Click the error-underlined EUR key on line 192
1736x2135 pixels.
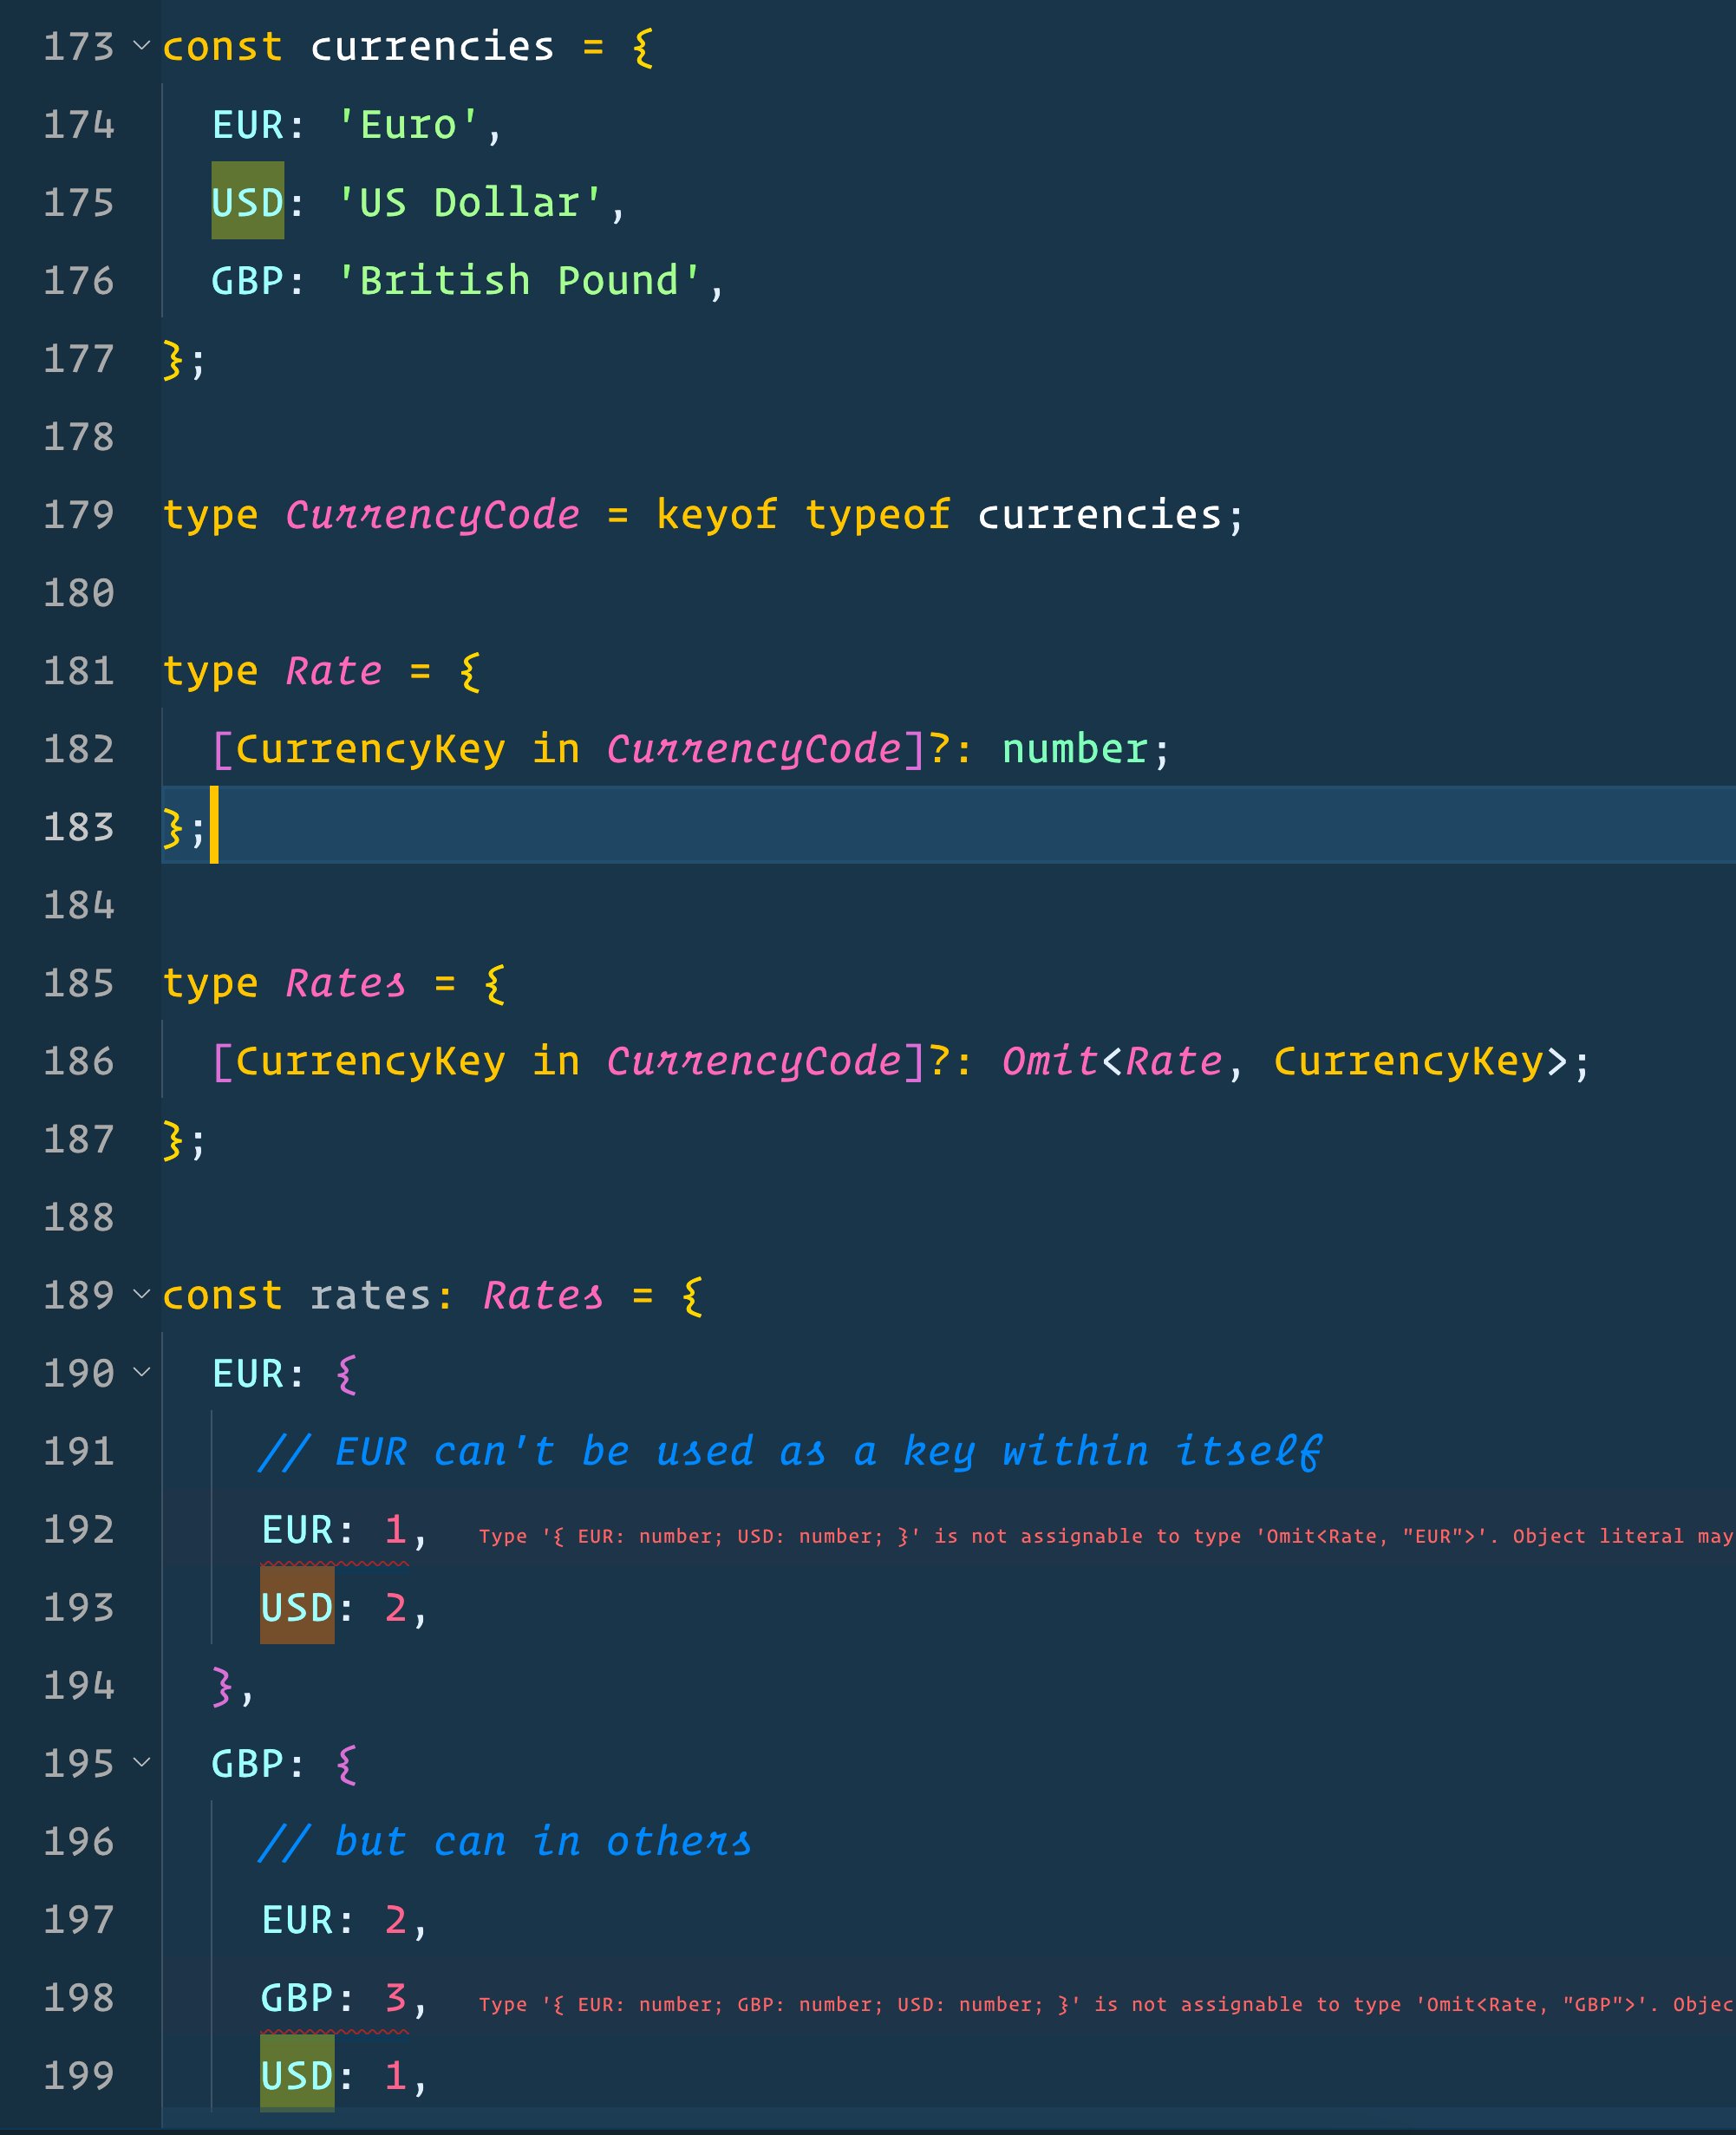coord(297,1530)
